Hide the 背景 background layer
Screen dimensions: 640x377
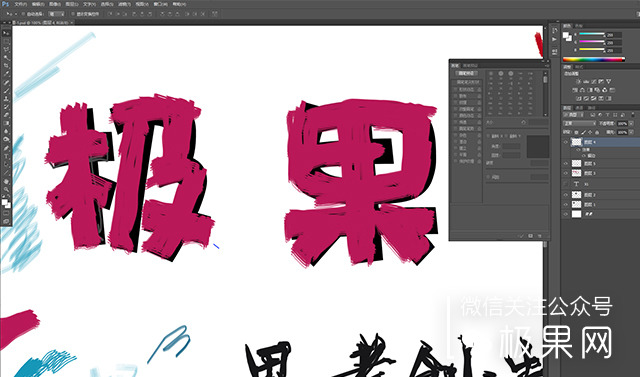click(566, 214)
